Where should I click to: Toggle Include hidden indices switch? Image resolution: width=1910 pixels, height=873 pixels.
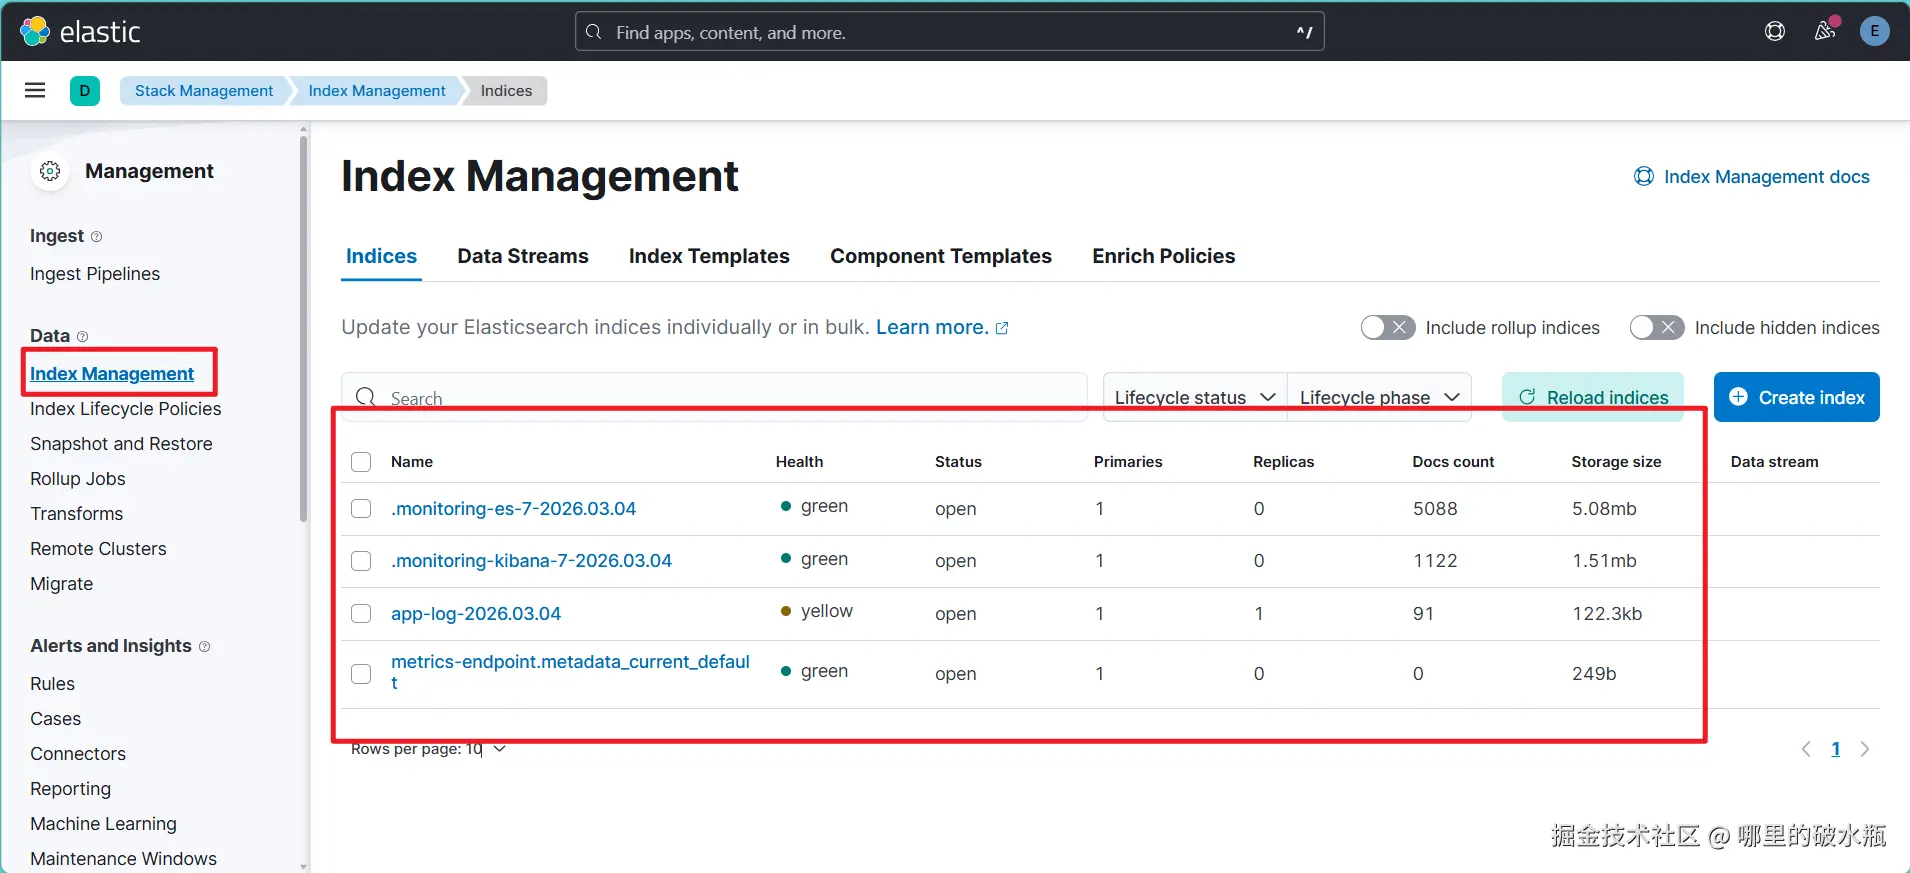click(x=1657, y=327)
